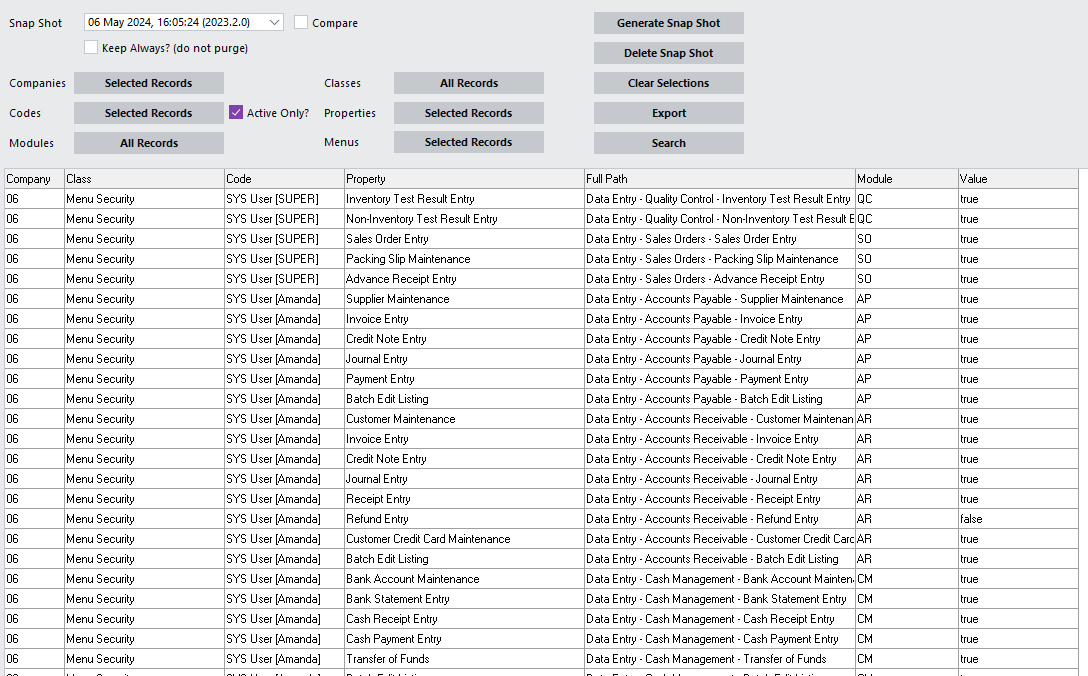Select the Supplier Maintenance property cell
The image size is (1088, 676).
(x=464, y=298)
